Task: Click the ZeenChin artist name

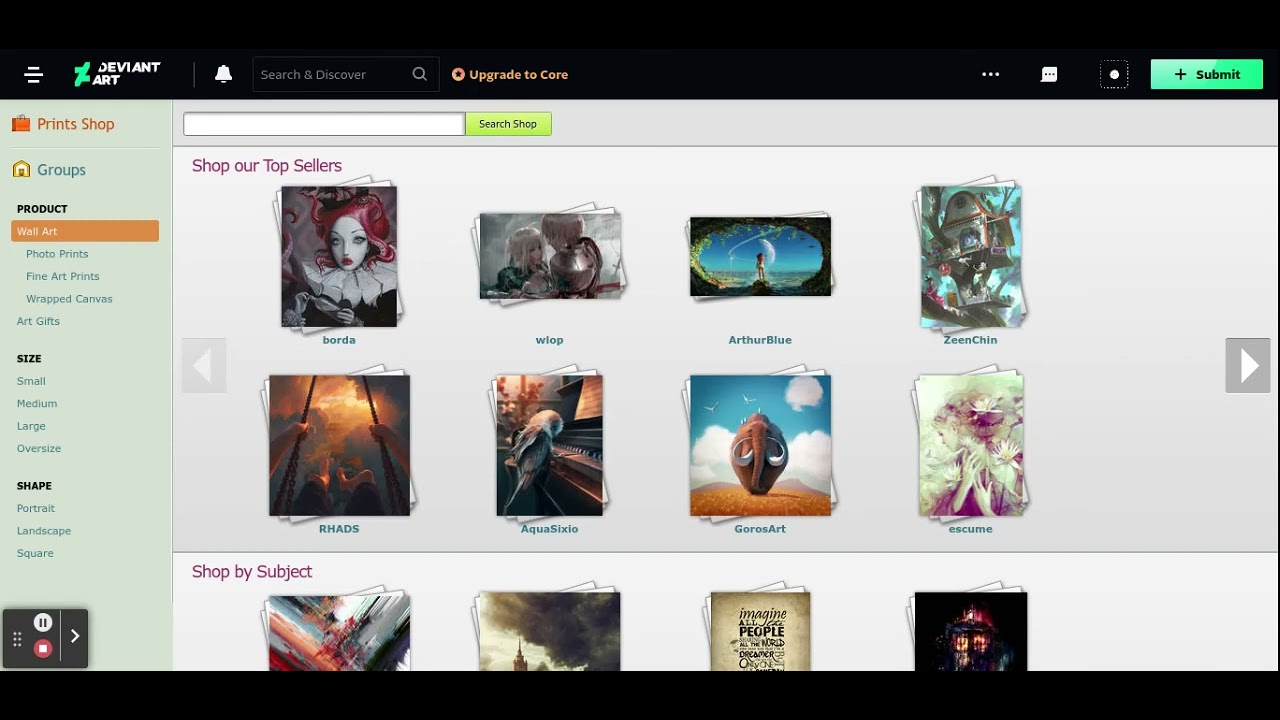Action: click(971, 340)
